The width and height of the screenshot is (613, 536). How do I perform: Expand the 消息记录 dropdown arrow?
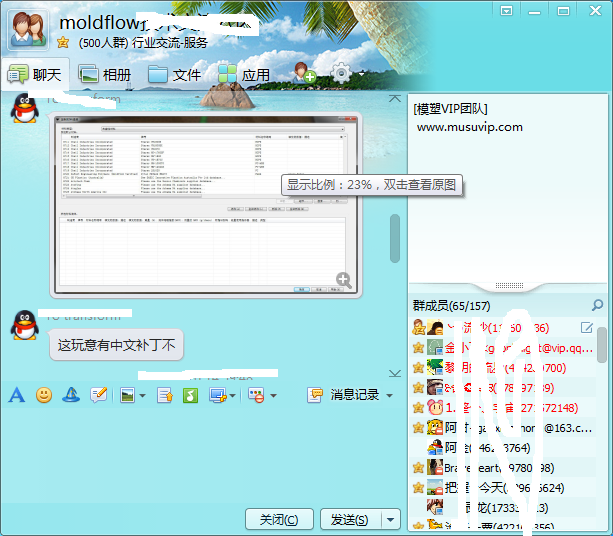pyautogui.click(x=389, y=396)
